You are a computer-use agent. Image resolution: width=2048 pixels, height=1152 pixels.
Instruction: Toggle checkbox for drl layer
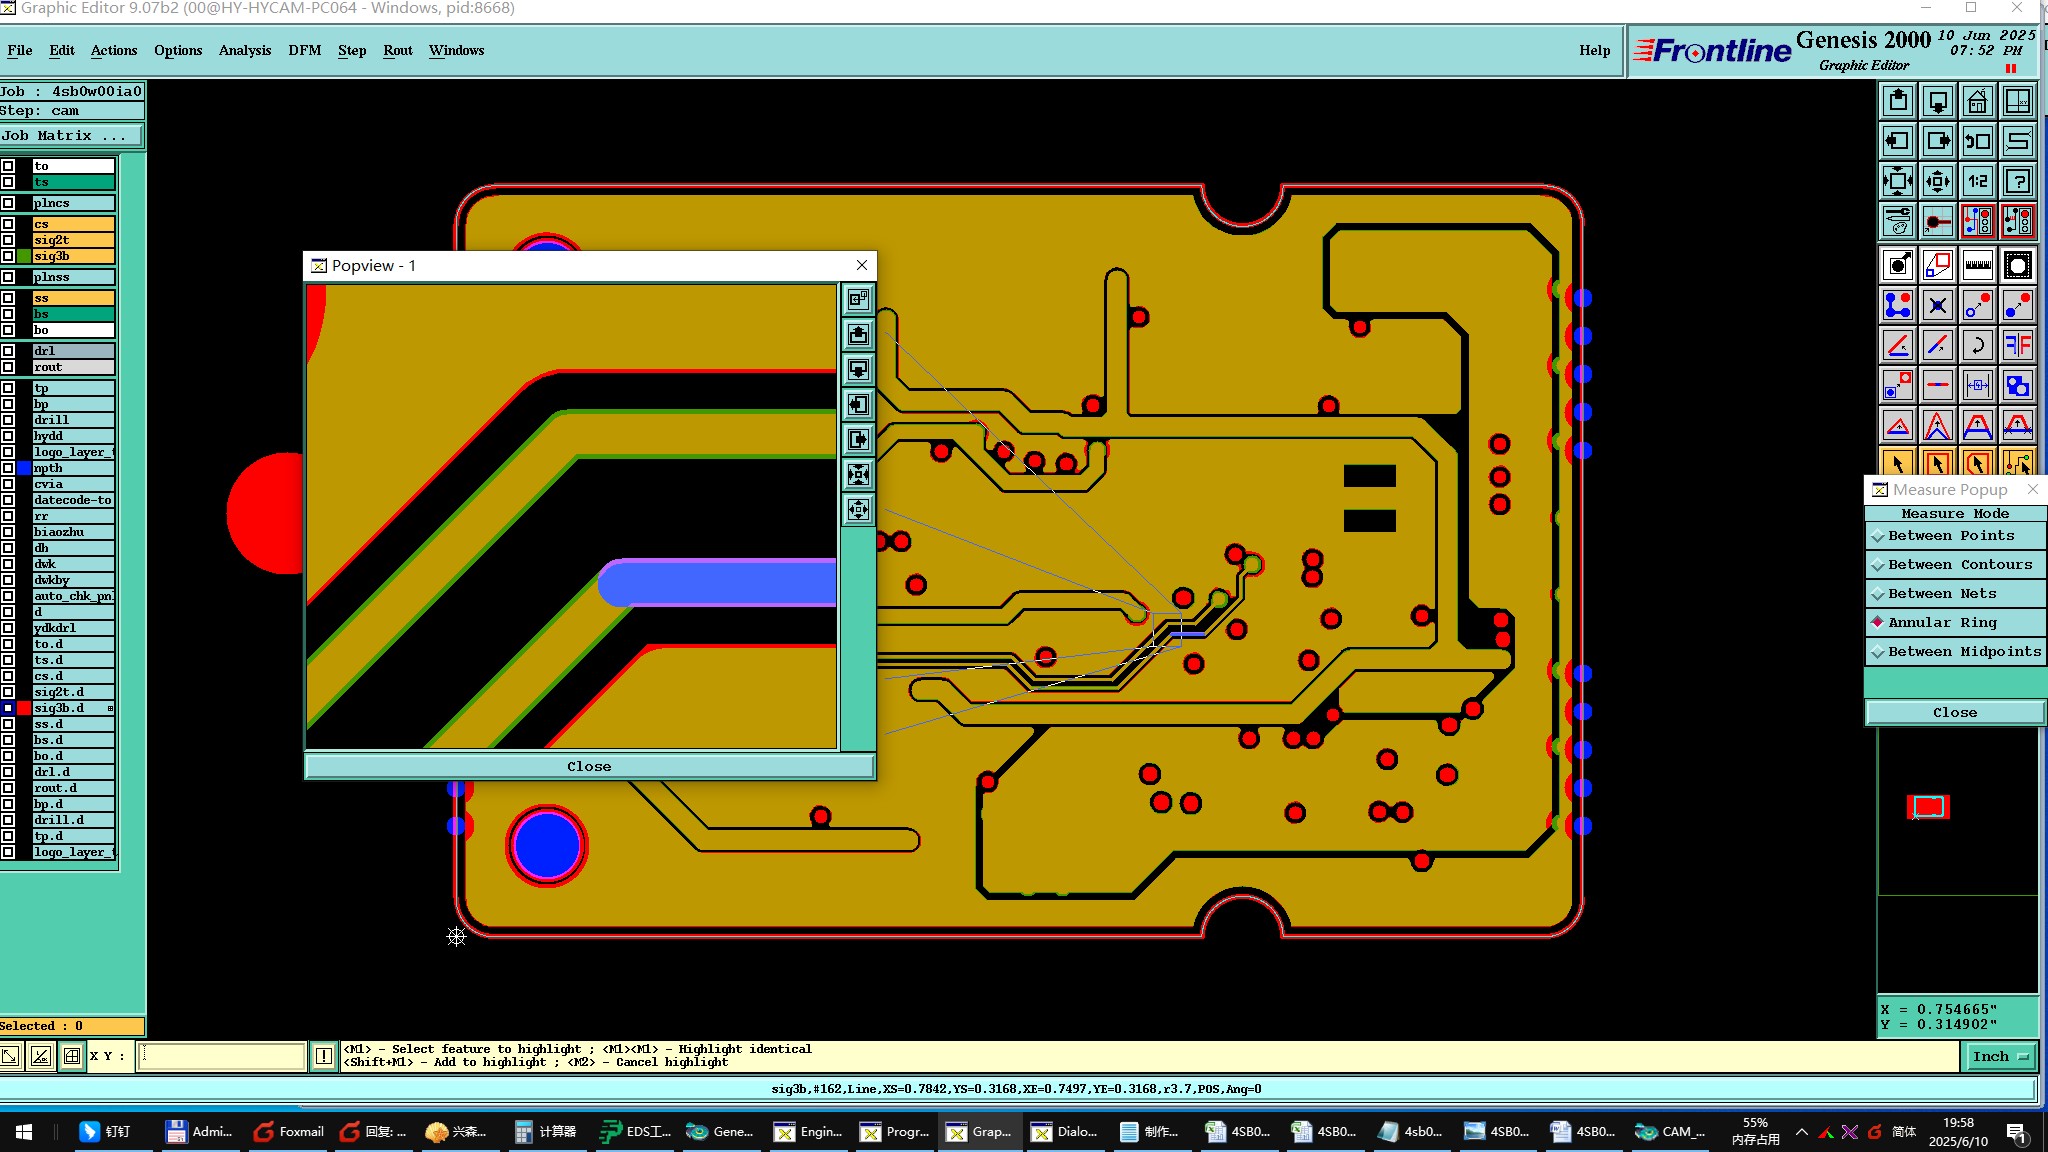[x=8, y=351]
